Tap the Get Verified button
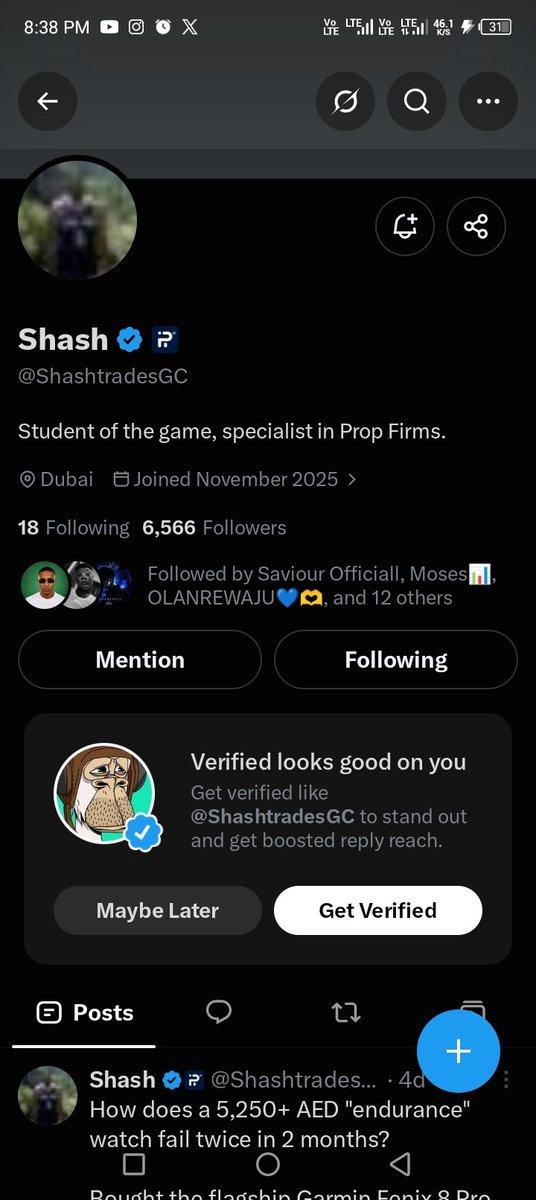The image size is (536, 1200). click(378, 910)
